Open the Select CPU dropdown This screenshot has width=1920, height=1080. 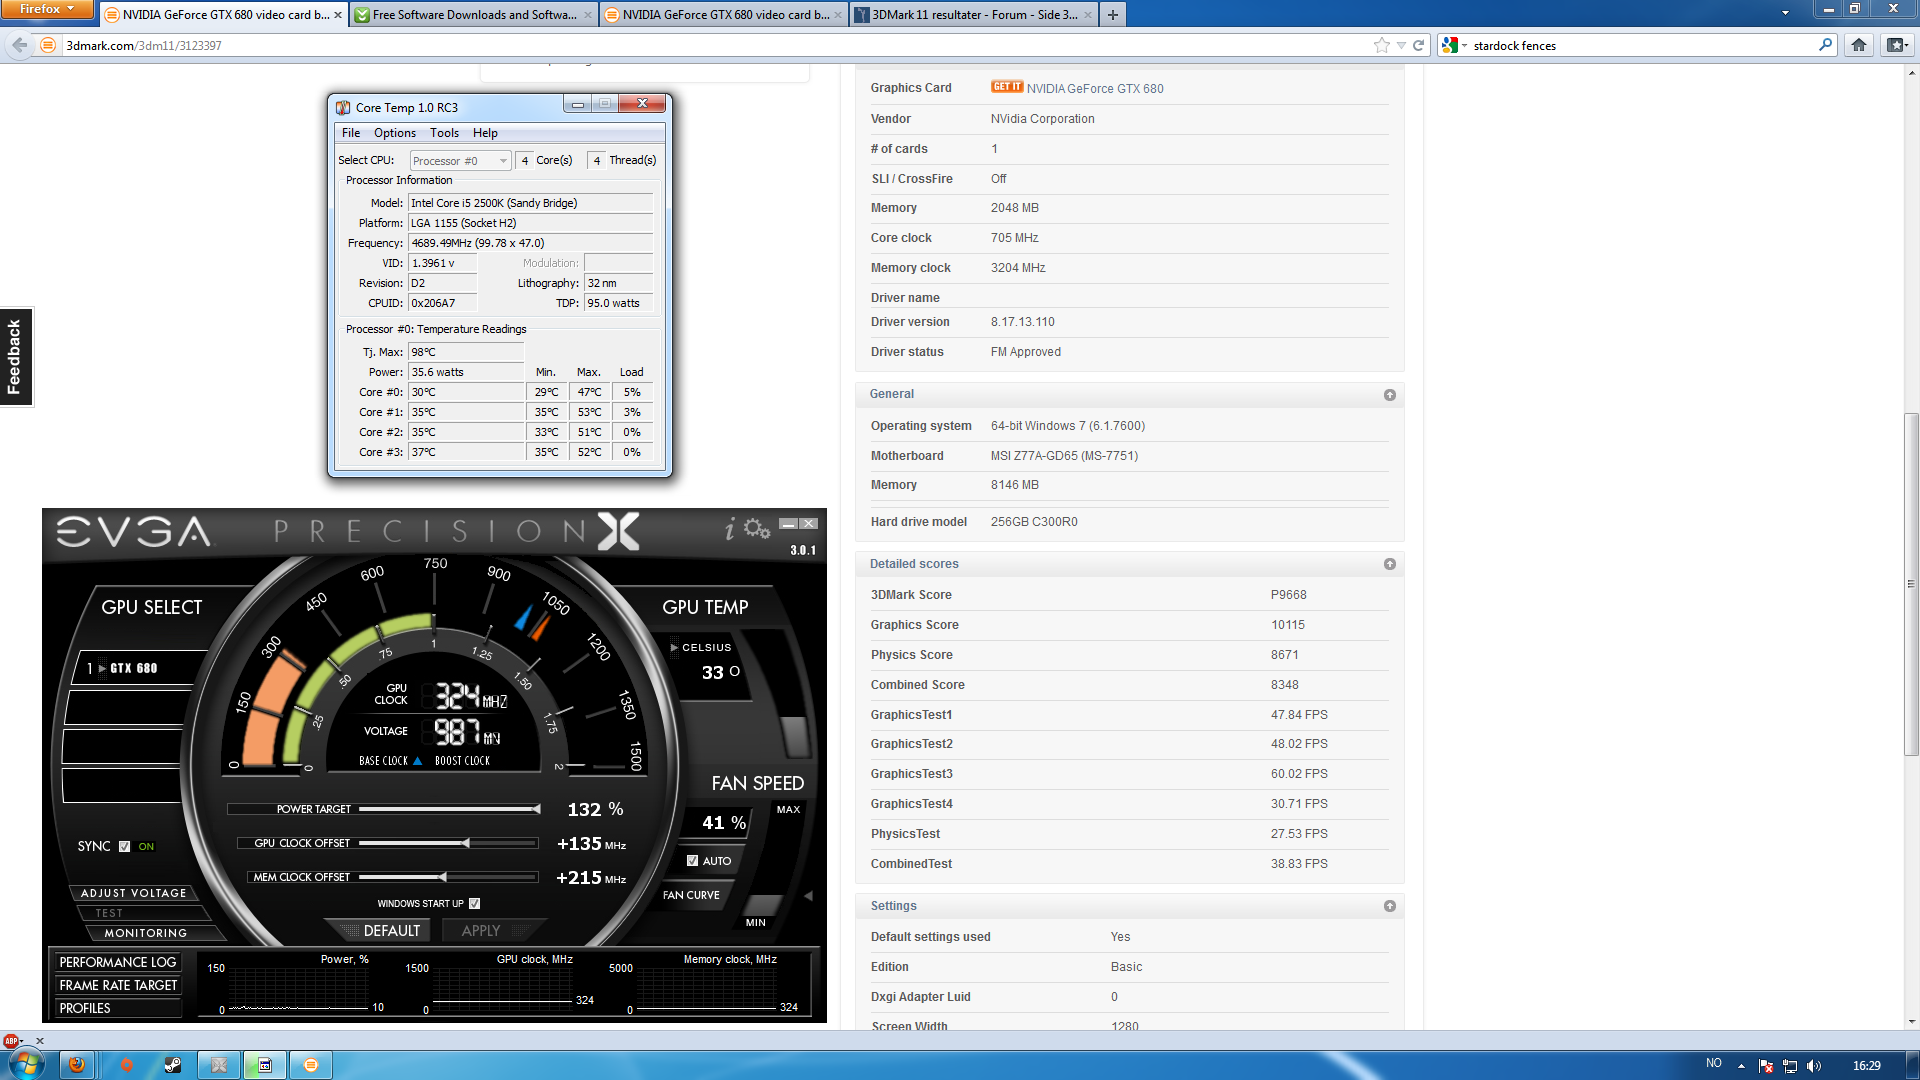click(461, 160)
